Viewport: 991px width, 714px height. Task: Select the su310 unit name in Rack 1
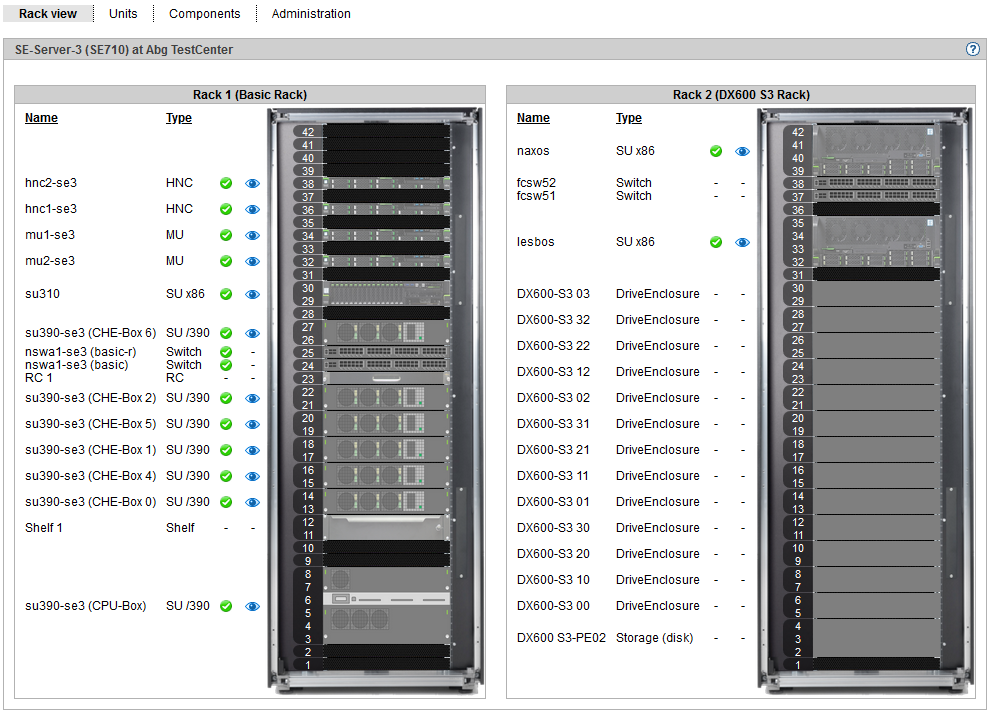point(41,294)
